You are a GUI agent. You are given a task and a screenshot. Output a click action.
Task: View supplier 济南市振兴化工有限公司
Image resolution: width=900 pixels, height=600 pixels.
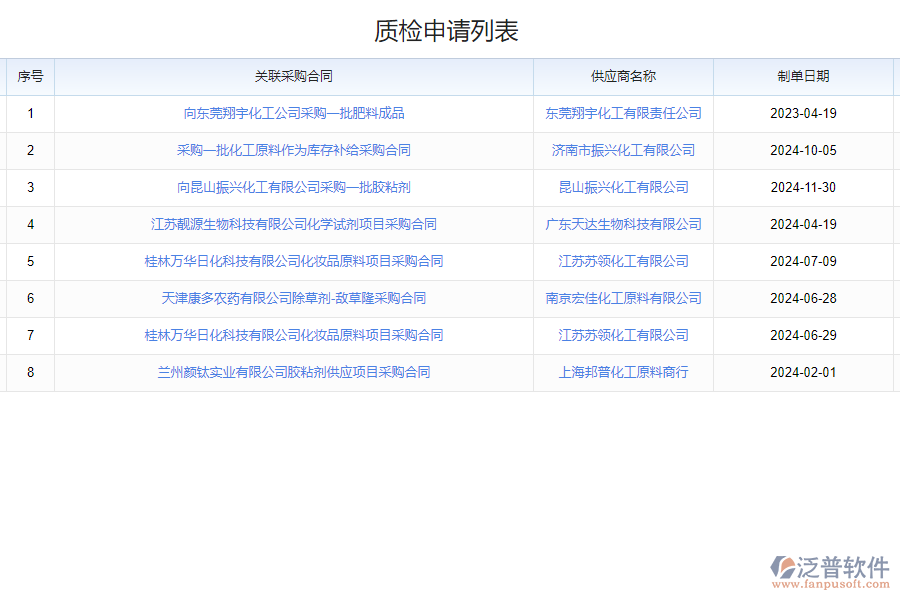click(622, 150)
